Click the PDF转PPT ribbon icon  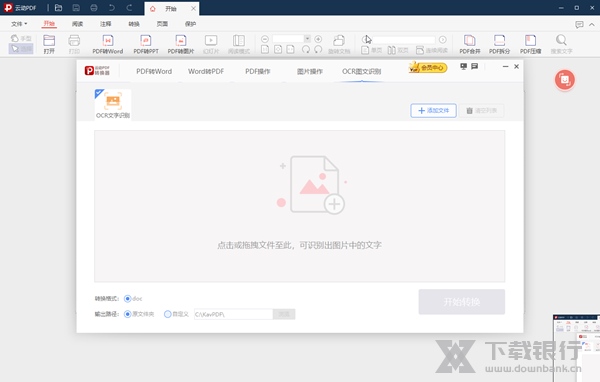(x=146, y=44)
